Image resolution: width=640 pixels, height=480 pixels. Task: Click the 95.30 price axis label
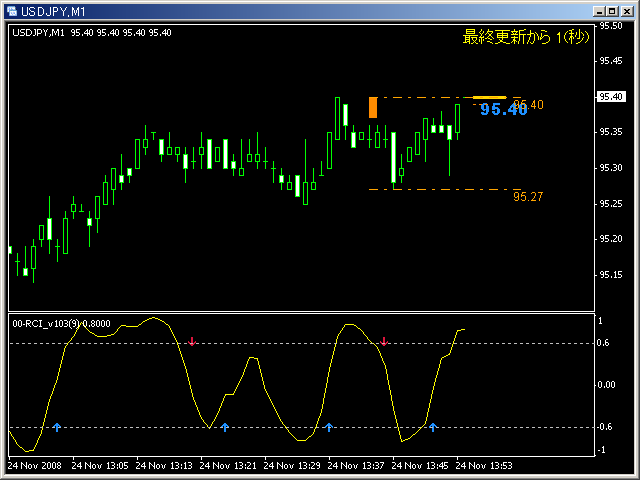click(611, 168)
